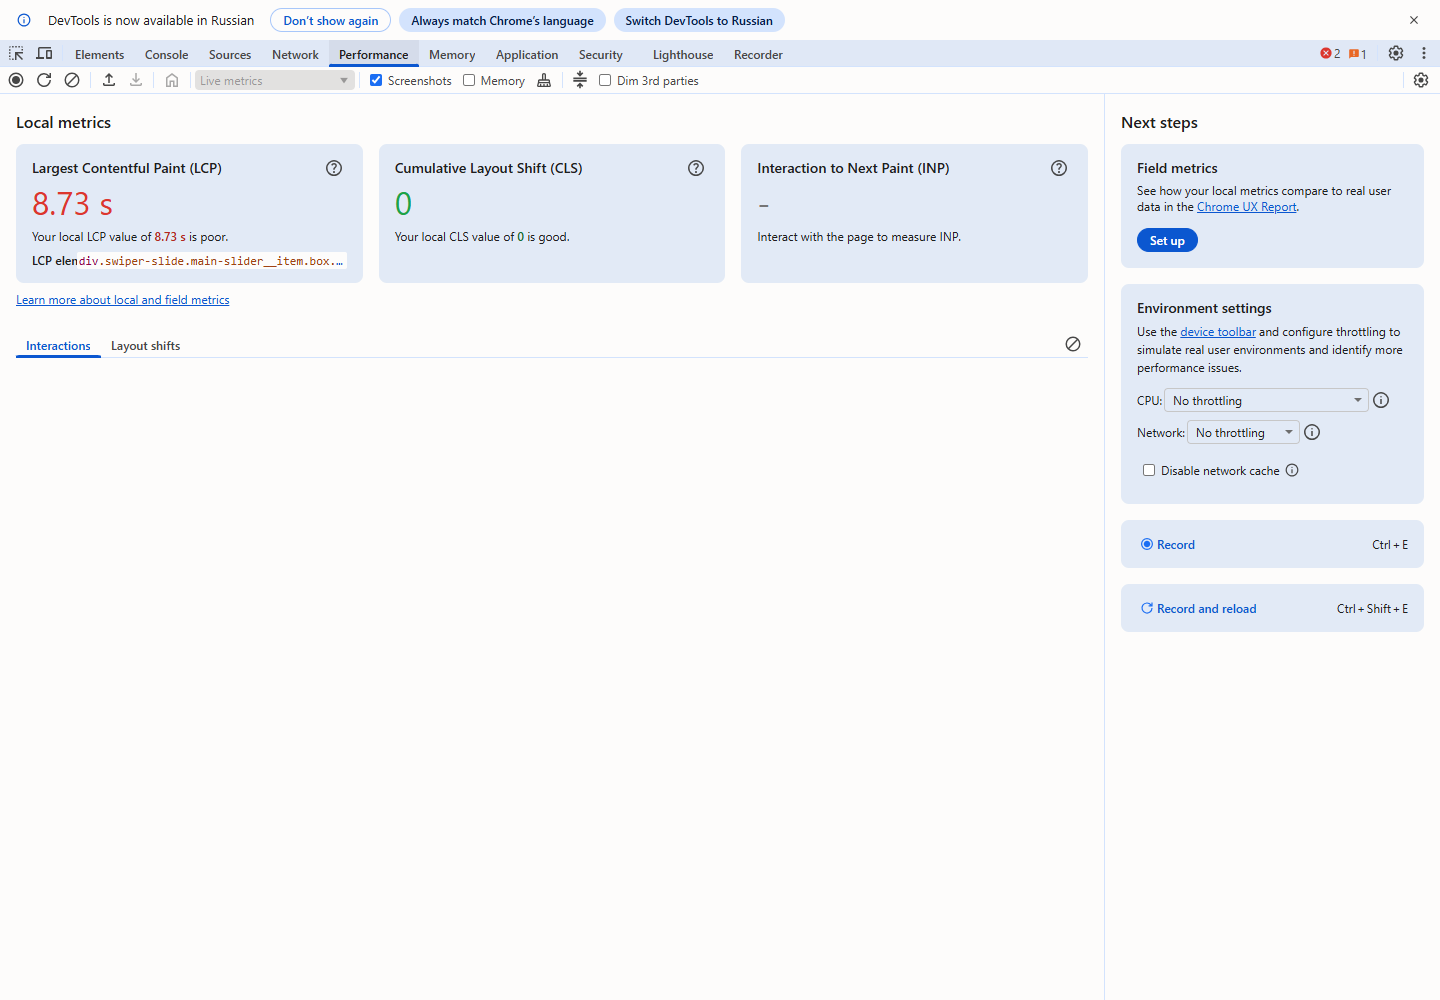1440x1000 pixels.
Task: Open capture settings gear in Performance toolbar
Action: [1421, 80]
